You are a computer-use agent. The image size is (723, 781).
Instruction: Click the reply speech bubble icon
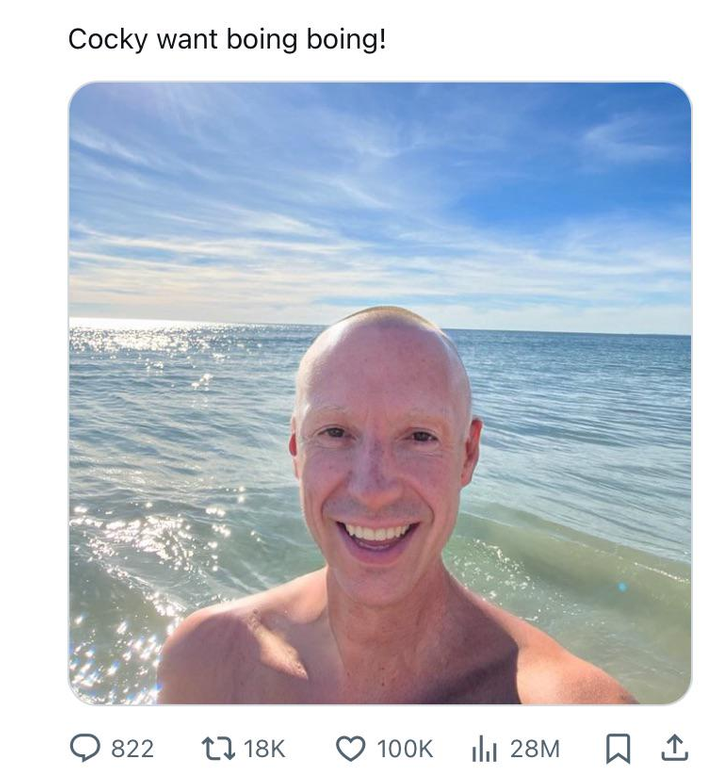85,748
